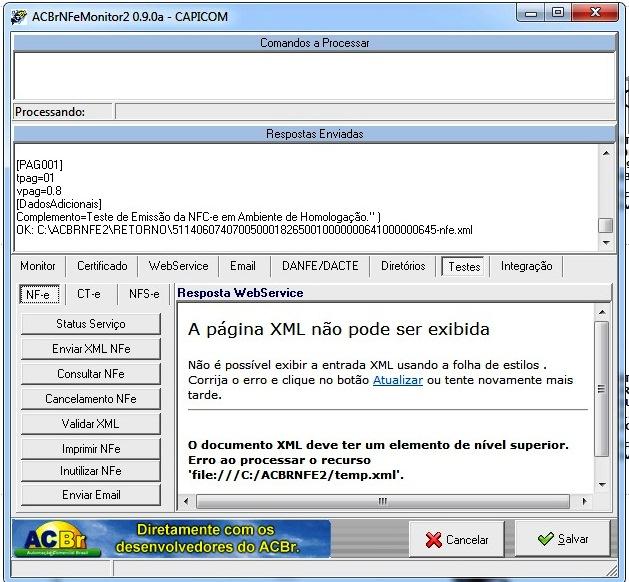Click the Complemento=Teste de Emissão line
Viewport: 629px width, 582px height.
[x=198, y=217]
